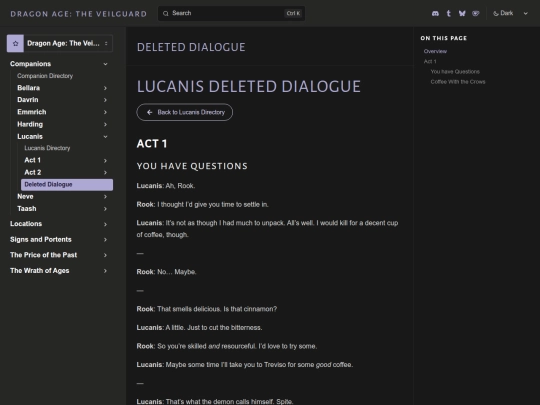Click the ACT 1 heading
The width and height of the screenshot is (540, 405).
coord(152,144)
